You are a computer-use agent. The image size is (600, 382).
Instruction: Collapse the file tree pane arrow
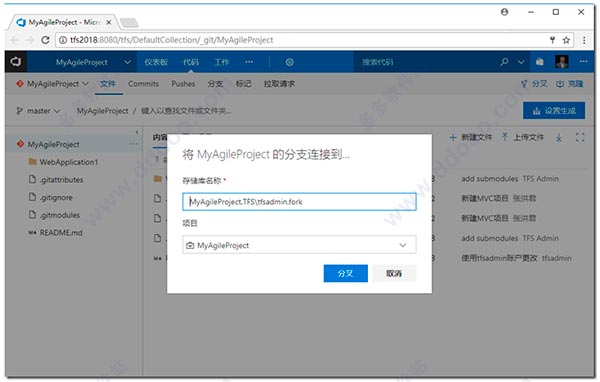pyautogui.click(x=137, y=132)
